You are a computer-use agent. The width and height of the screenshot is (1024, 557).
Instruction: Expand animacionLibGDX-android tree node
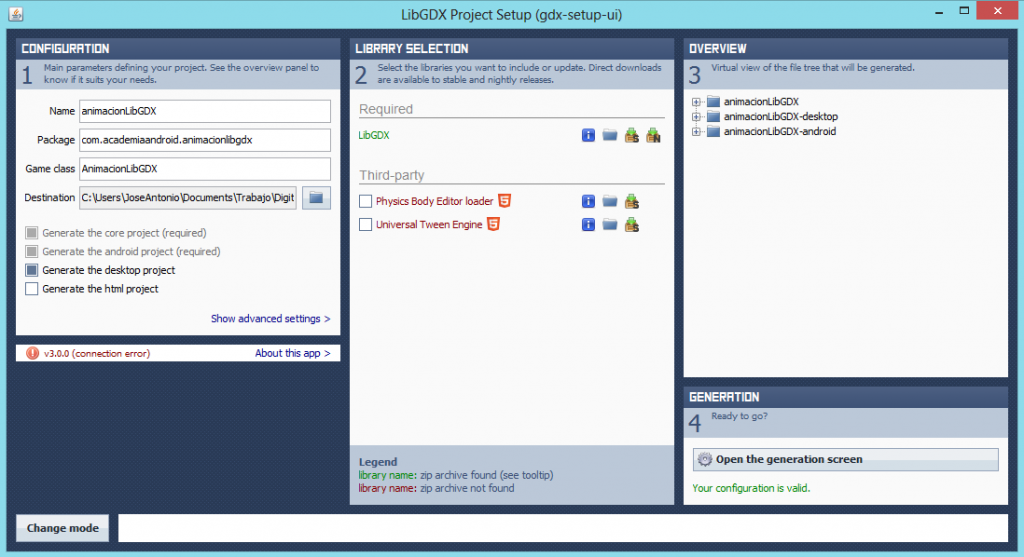pyautogui.click(x=696, y=132)
